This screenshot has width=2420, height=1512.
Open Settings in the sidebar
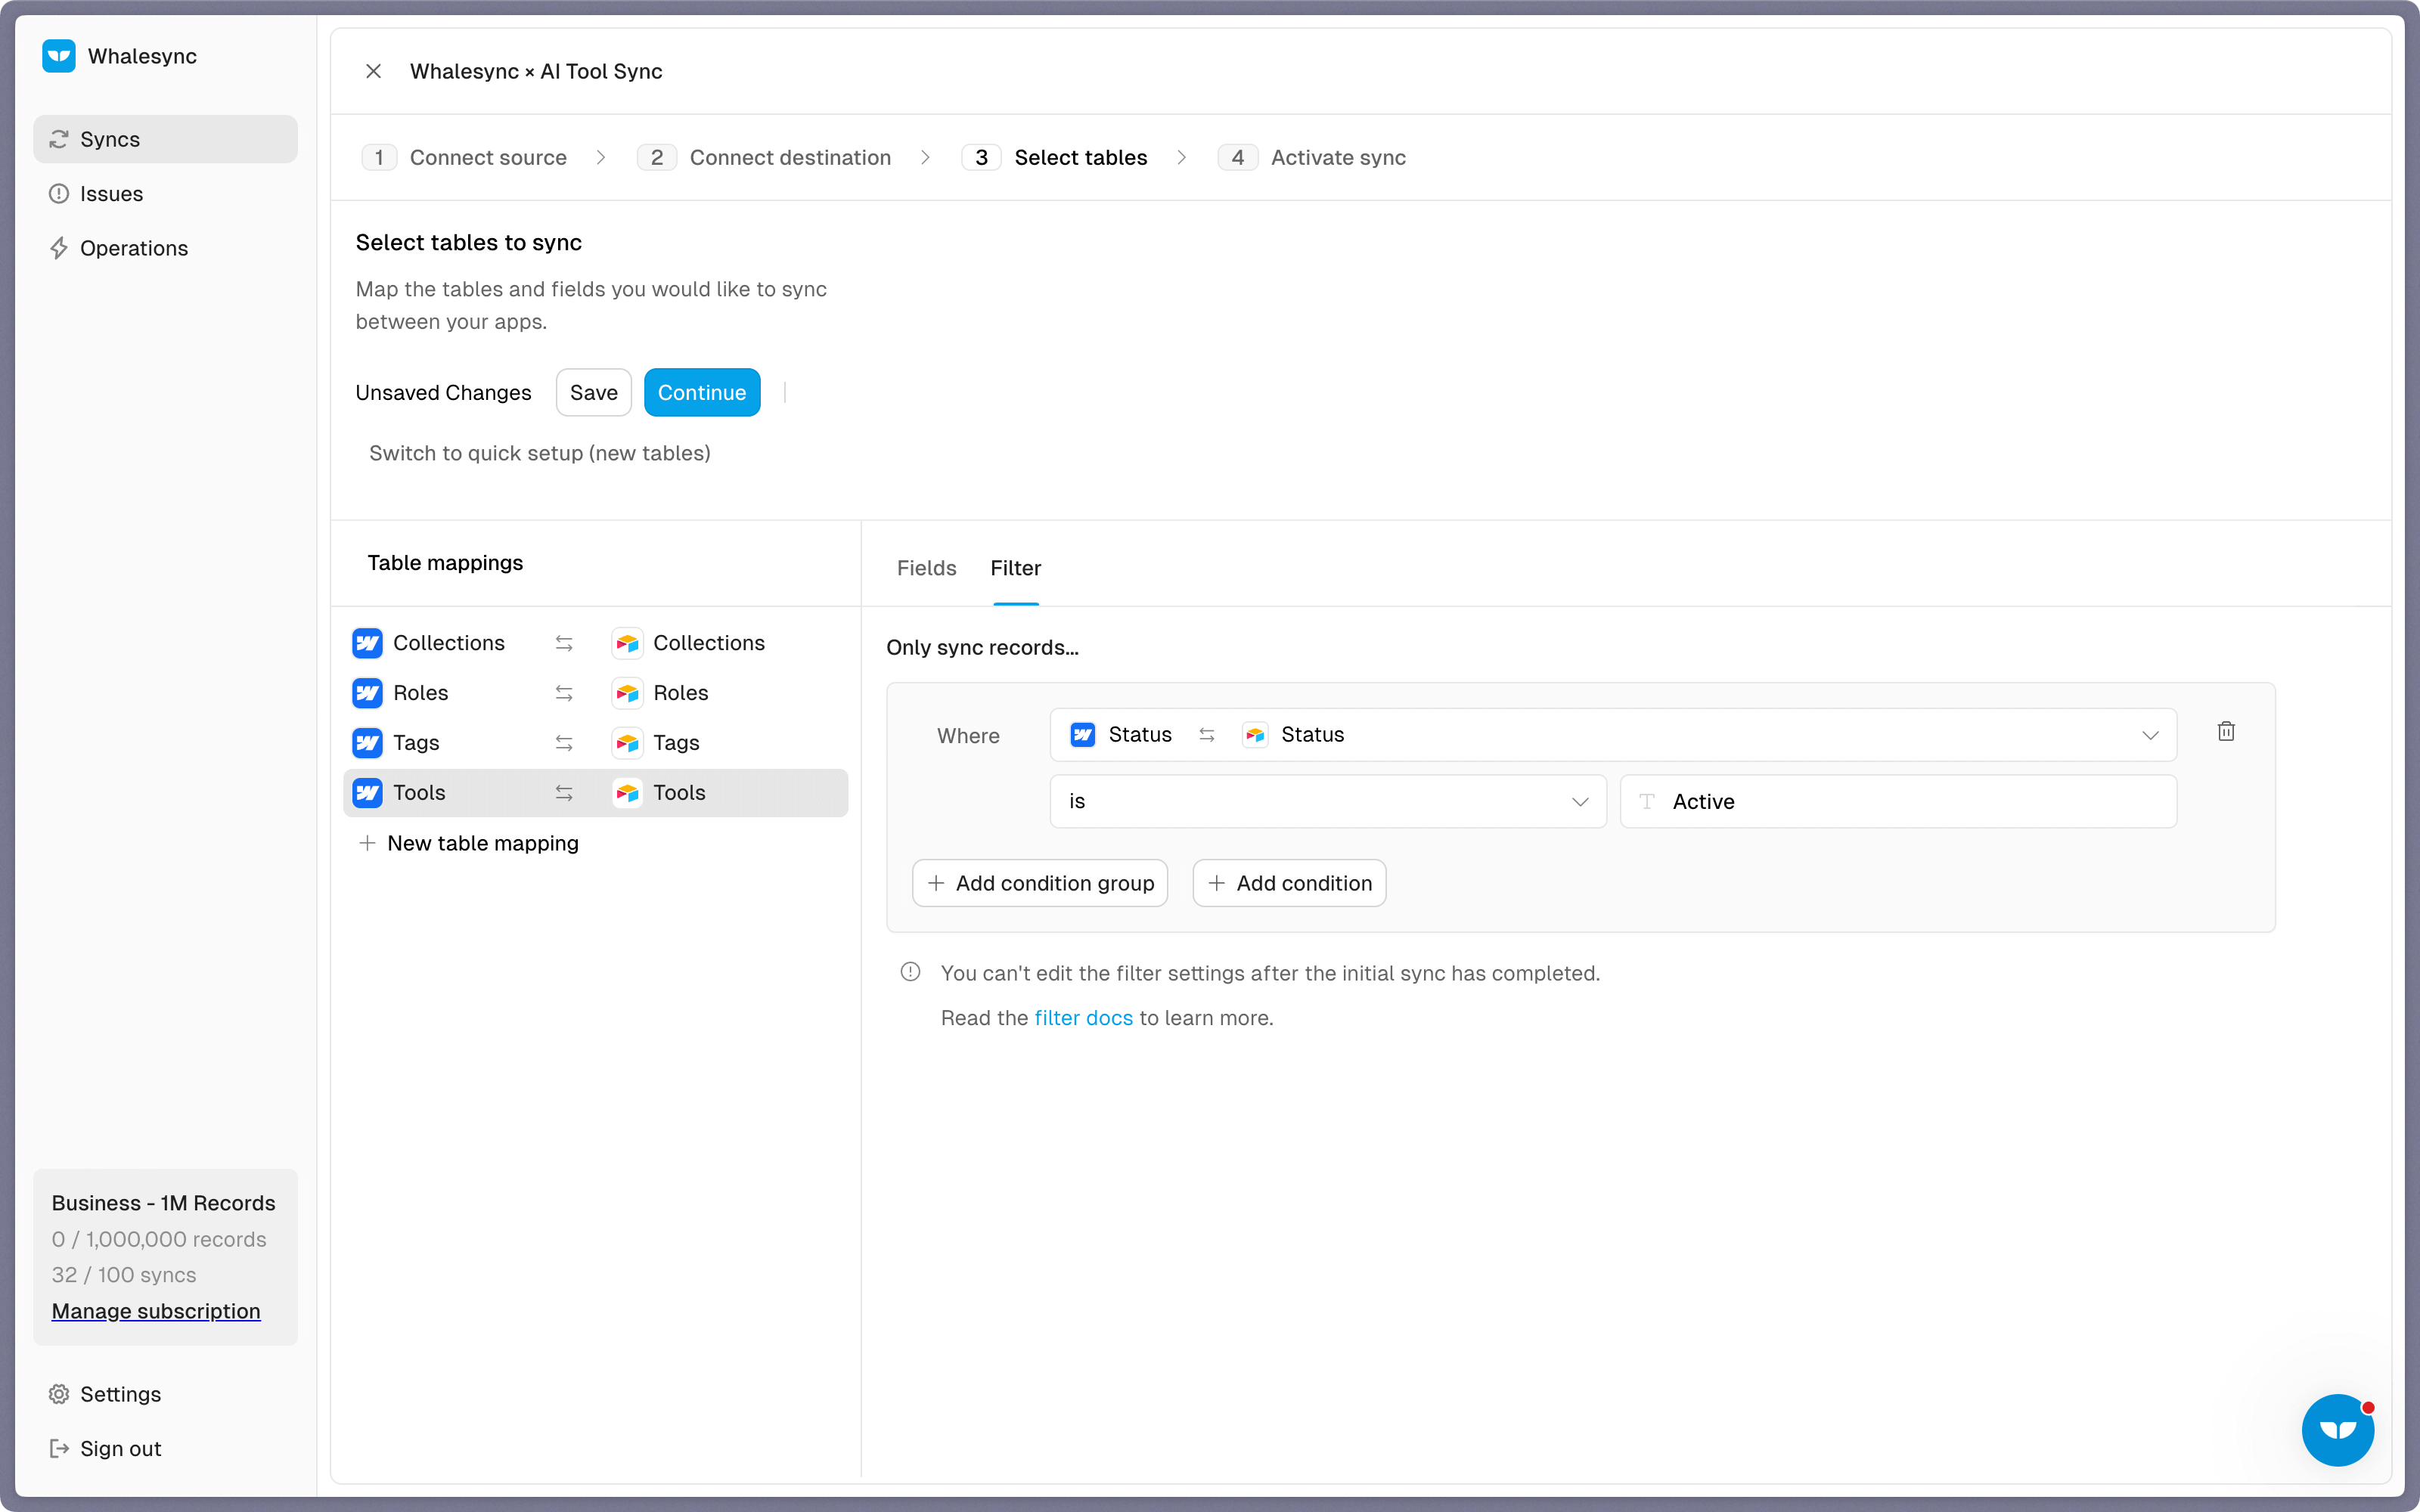pos(165,1394)
